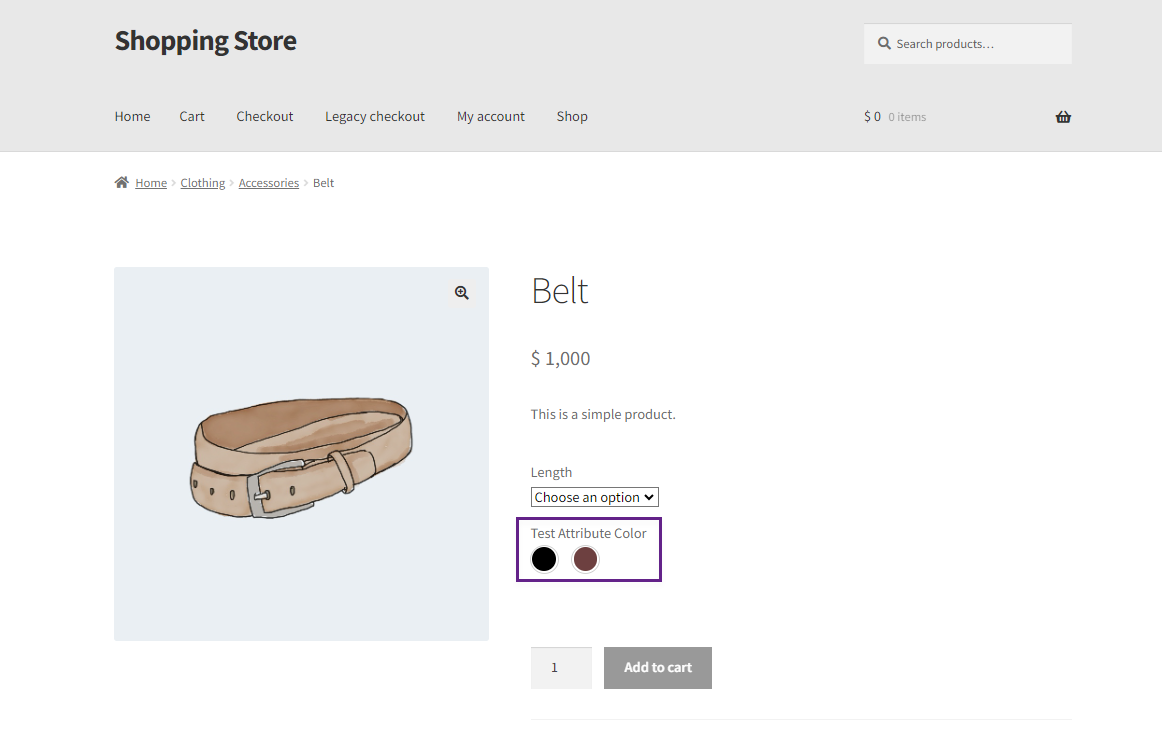Screen dimensions: 1162x732
Task: Open the Cart menu item
Action: coord(192,116)
